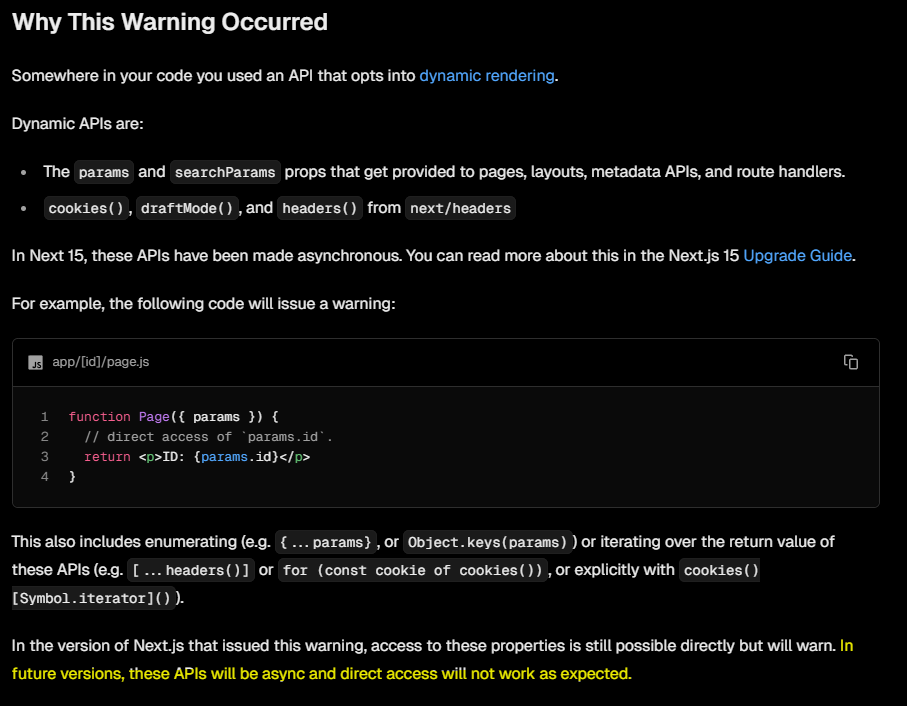Screen dimensions: 907x706
Task: Click the sentence 'For example, the following code will issue a warning:'
Action: point(204,304)
